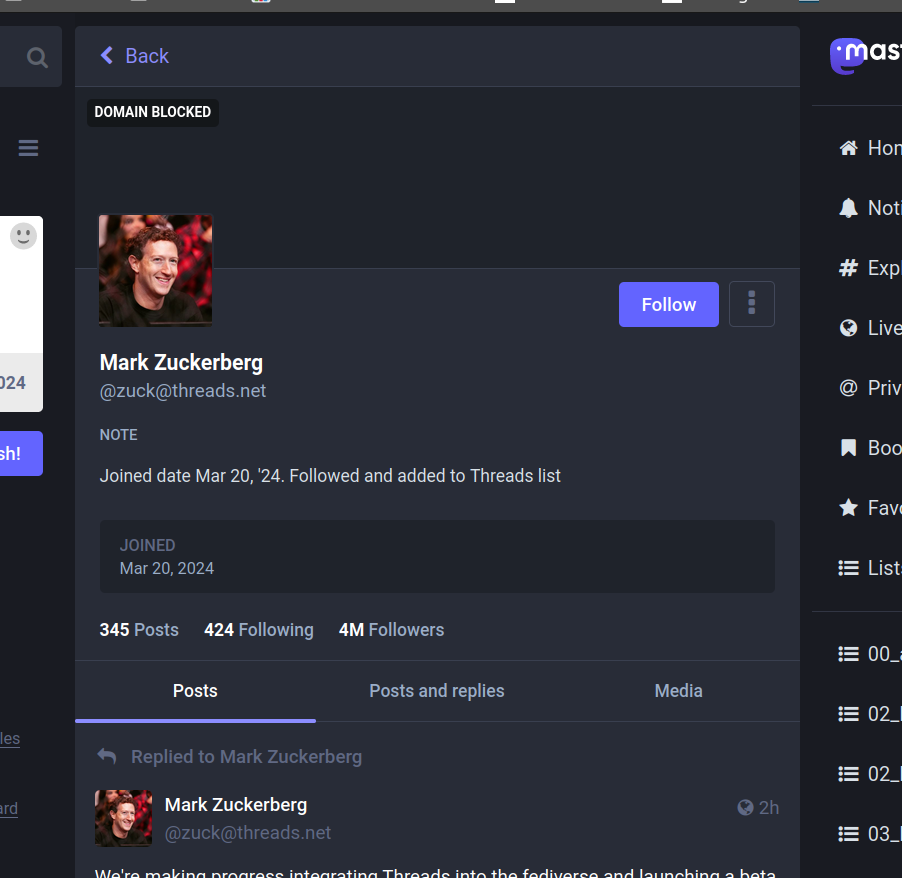Open the three-dot profile options menu
This screenshot has height=878, width=902.
[752, 304]
